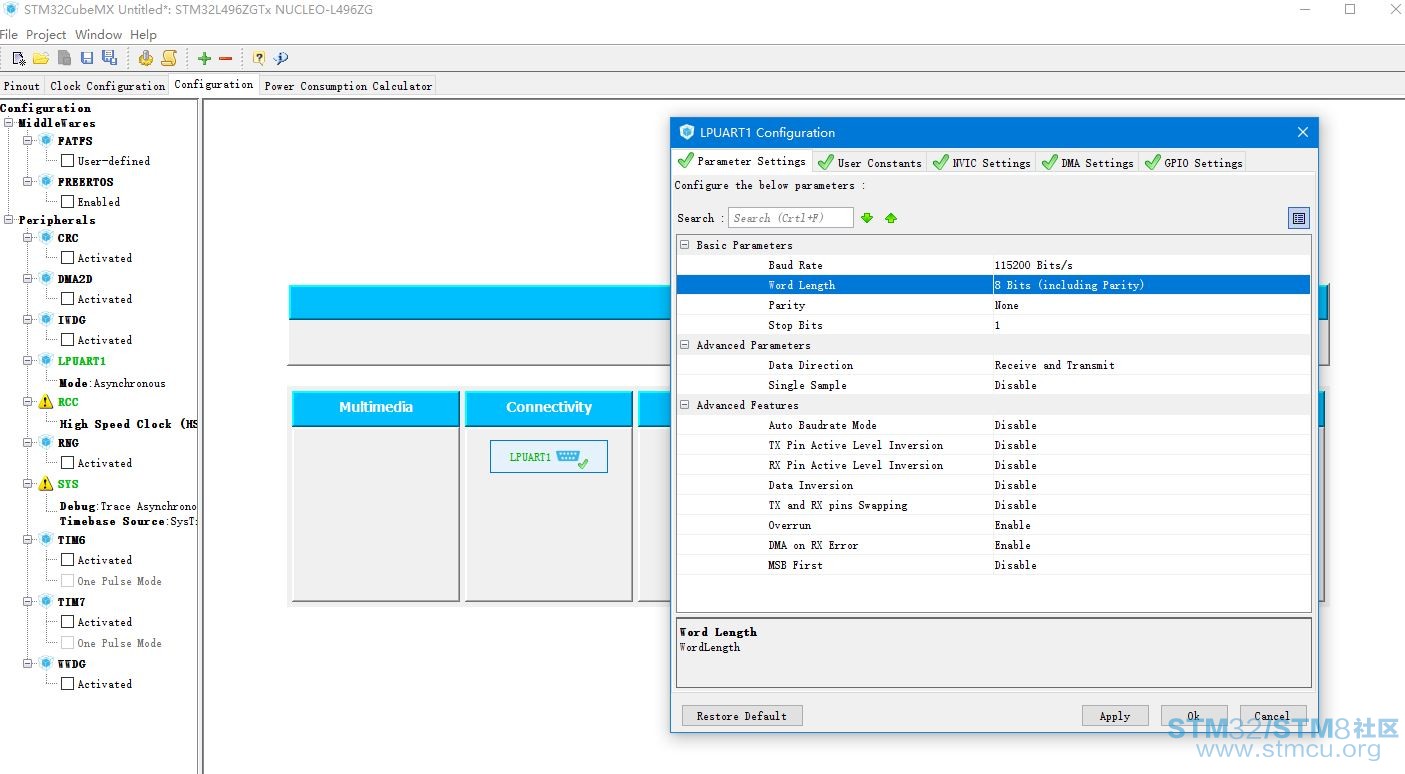The image size is (1405, 774).
Task: Click the parameter Search input field
Action: pos(791,218)
